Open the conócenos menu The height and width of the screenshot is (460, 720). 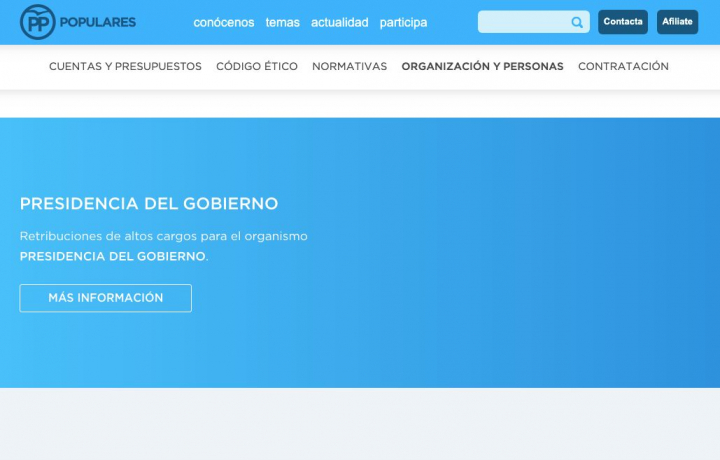pos(224,22)
